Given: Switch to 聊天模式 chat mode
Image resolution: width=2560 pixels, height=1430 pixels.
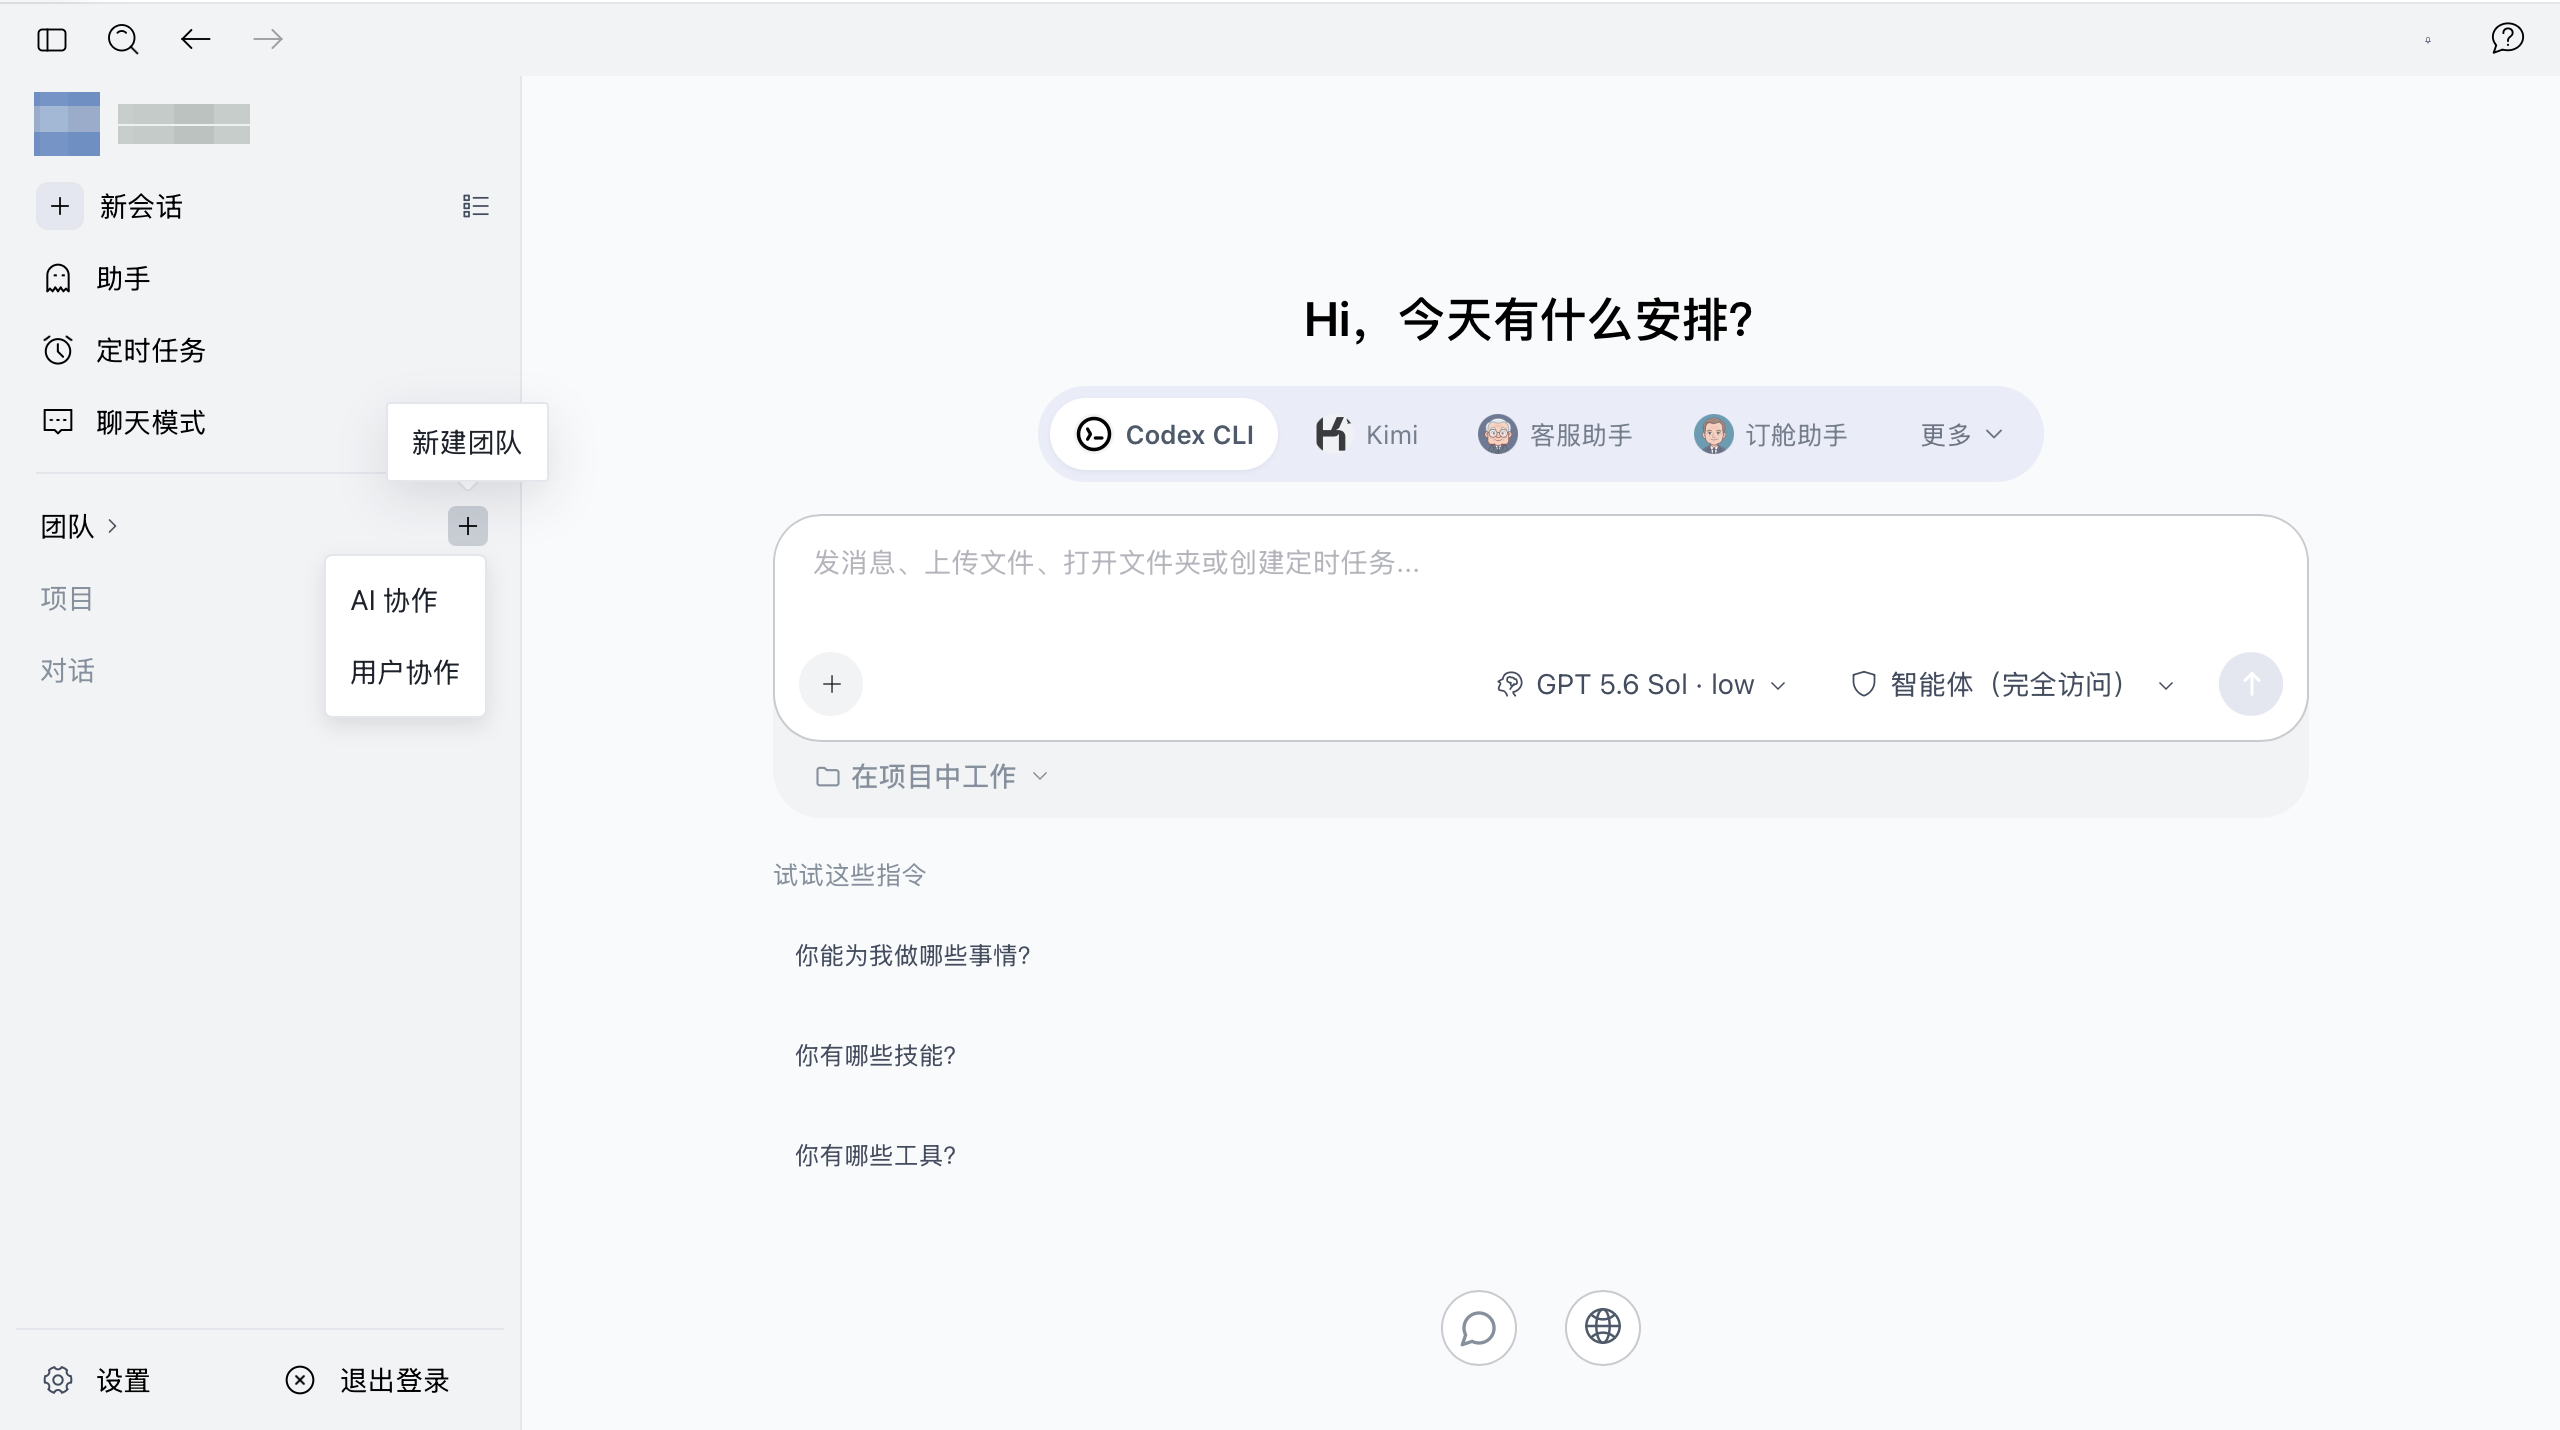Looking at the screenshot, I should point(150,423).
